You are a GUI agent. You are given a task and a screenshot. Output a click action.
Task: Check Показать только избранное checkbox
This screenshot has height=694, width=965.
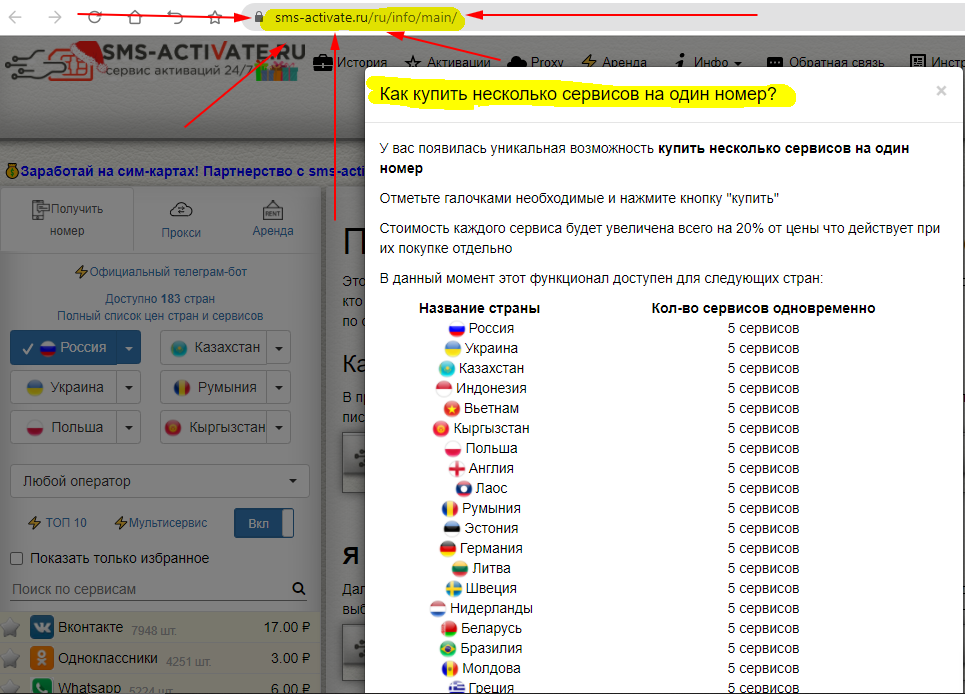17,559
